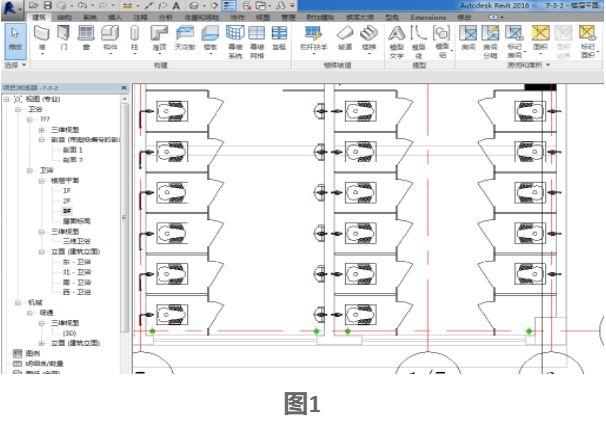606x421 pixels.
Task: Select the Curtain System (幕墙系统) tool
Action: click(235, 42)
